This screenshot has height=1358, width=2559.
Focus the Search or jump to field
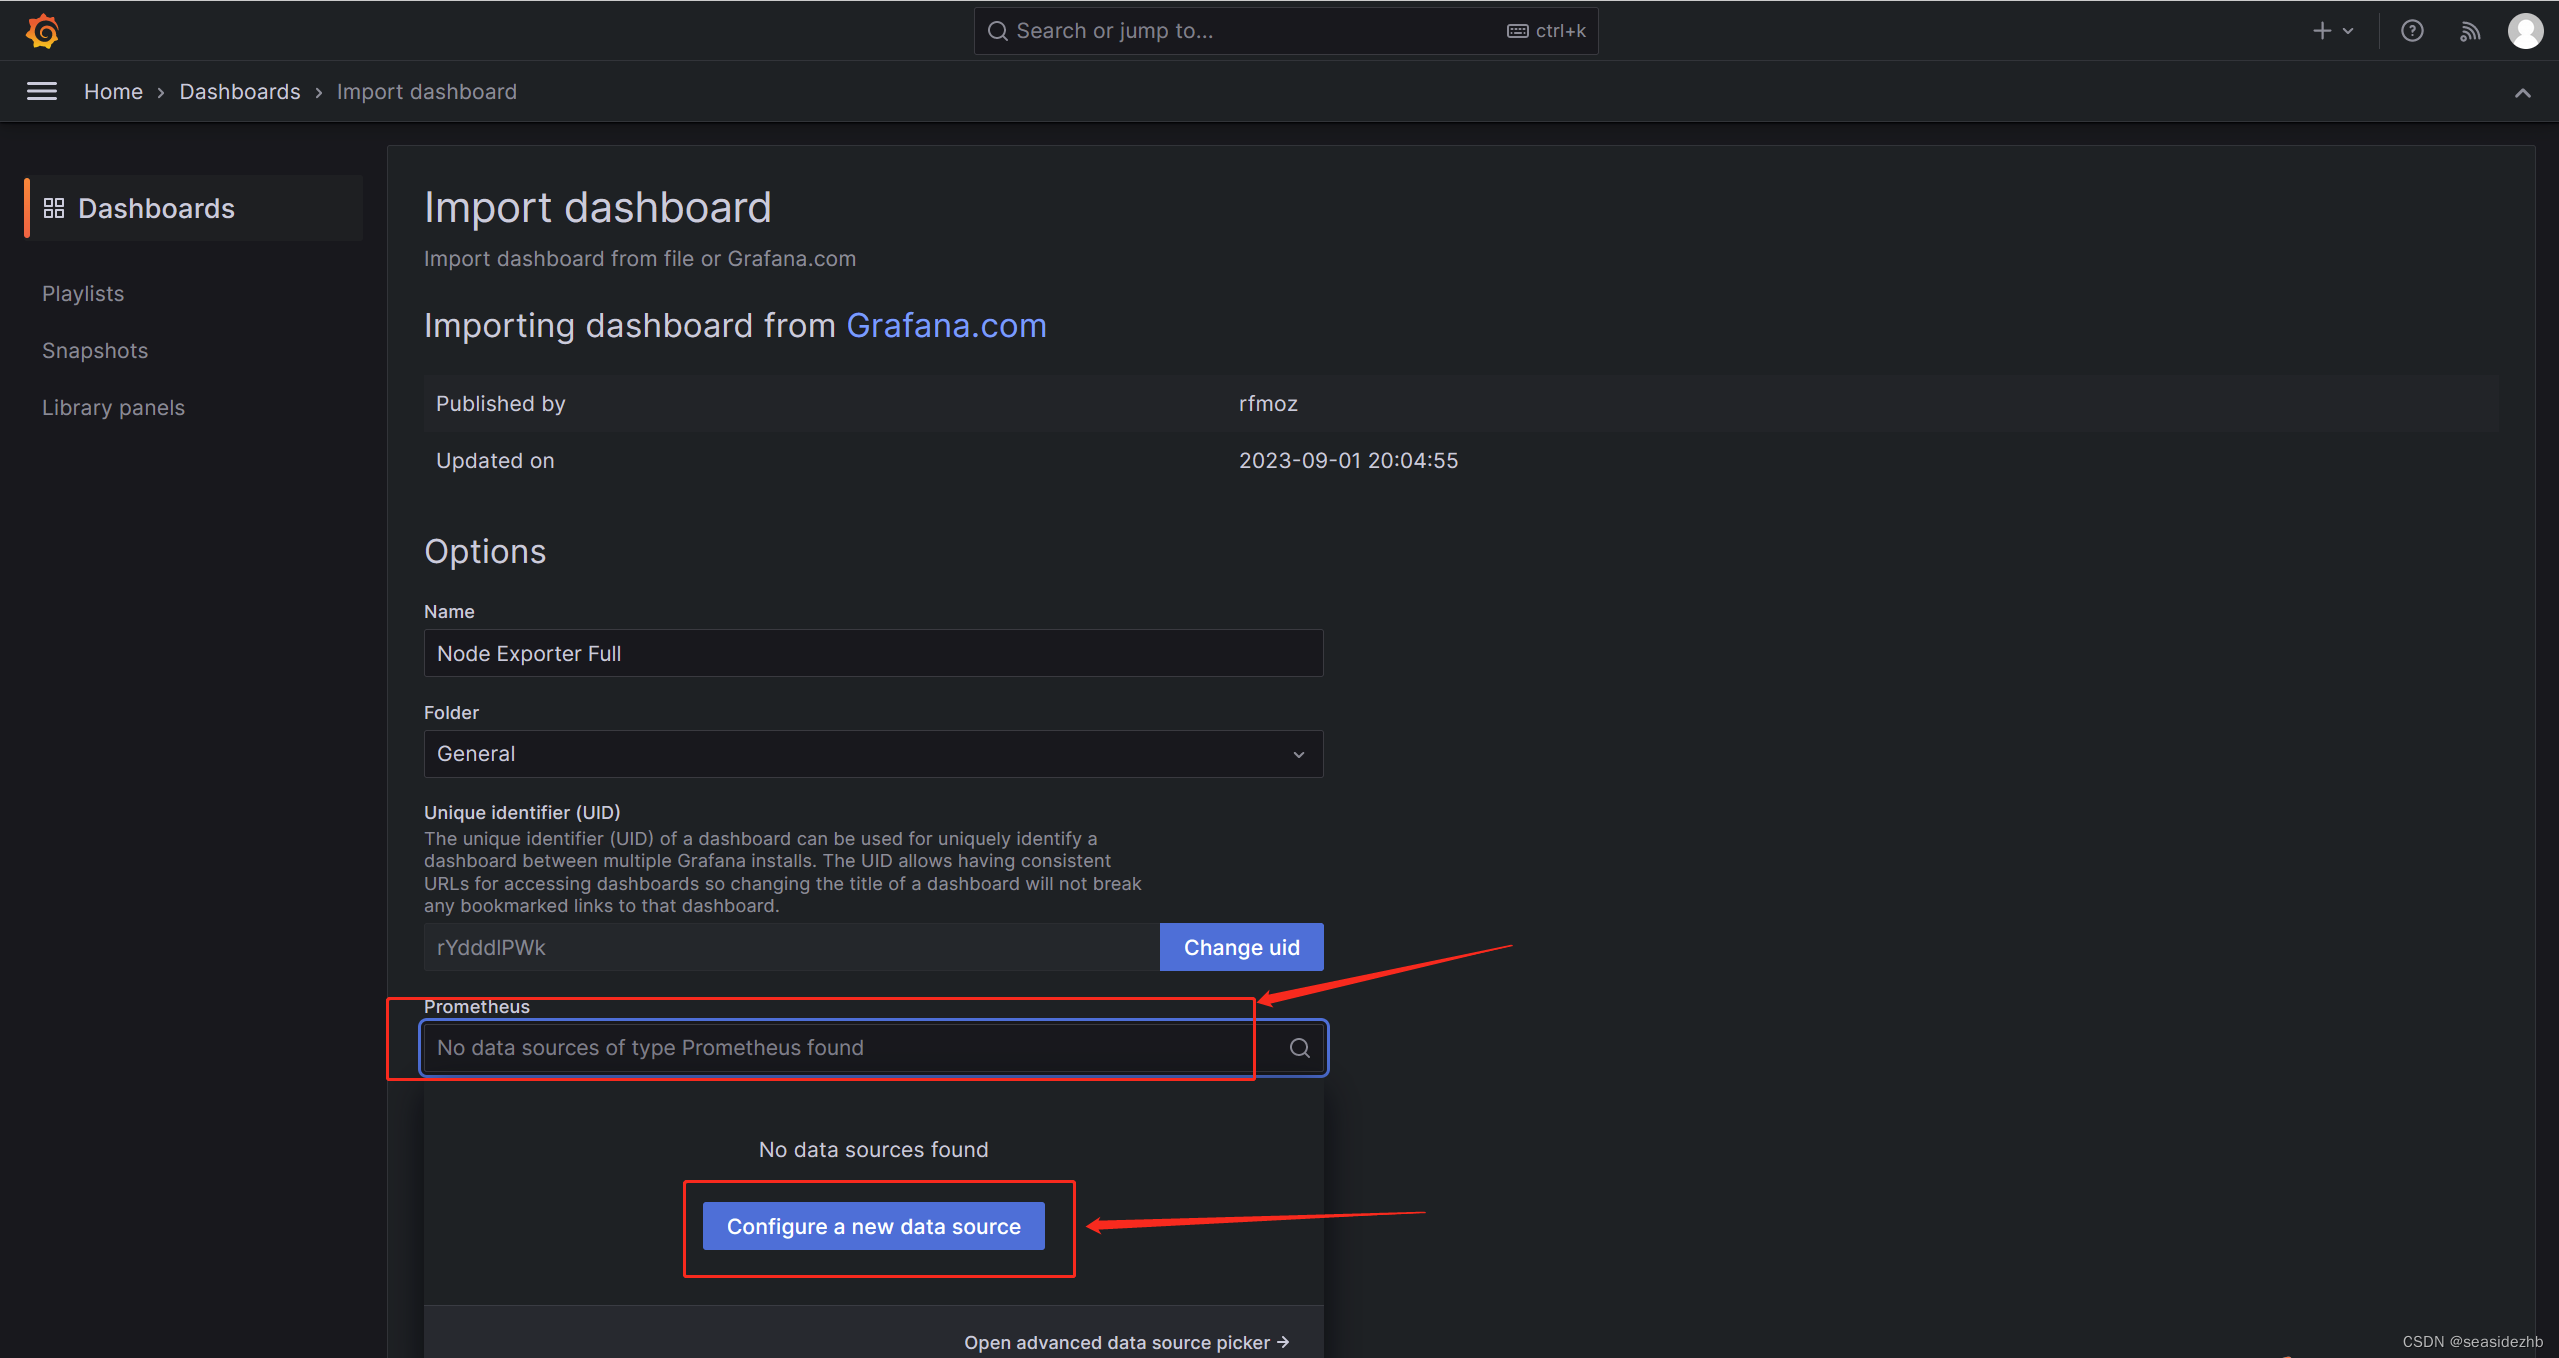pyautogui.click(x=1285, y=31)
